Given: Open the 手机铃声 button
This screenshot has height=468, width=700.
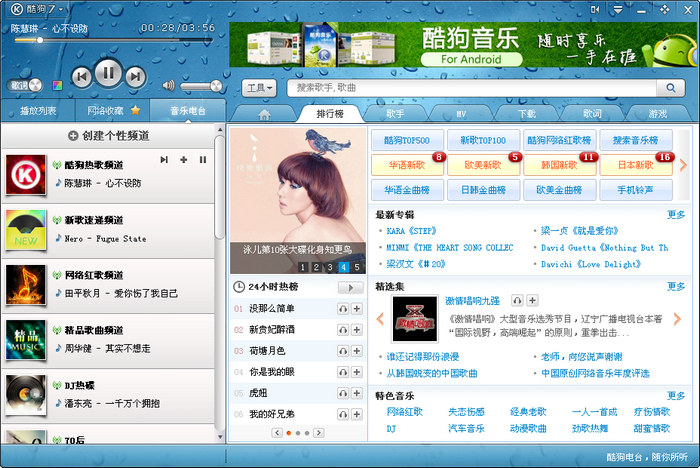Looking at the screenshot, I should coord(636,190).
